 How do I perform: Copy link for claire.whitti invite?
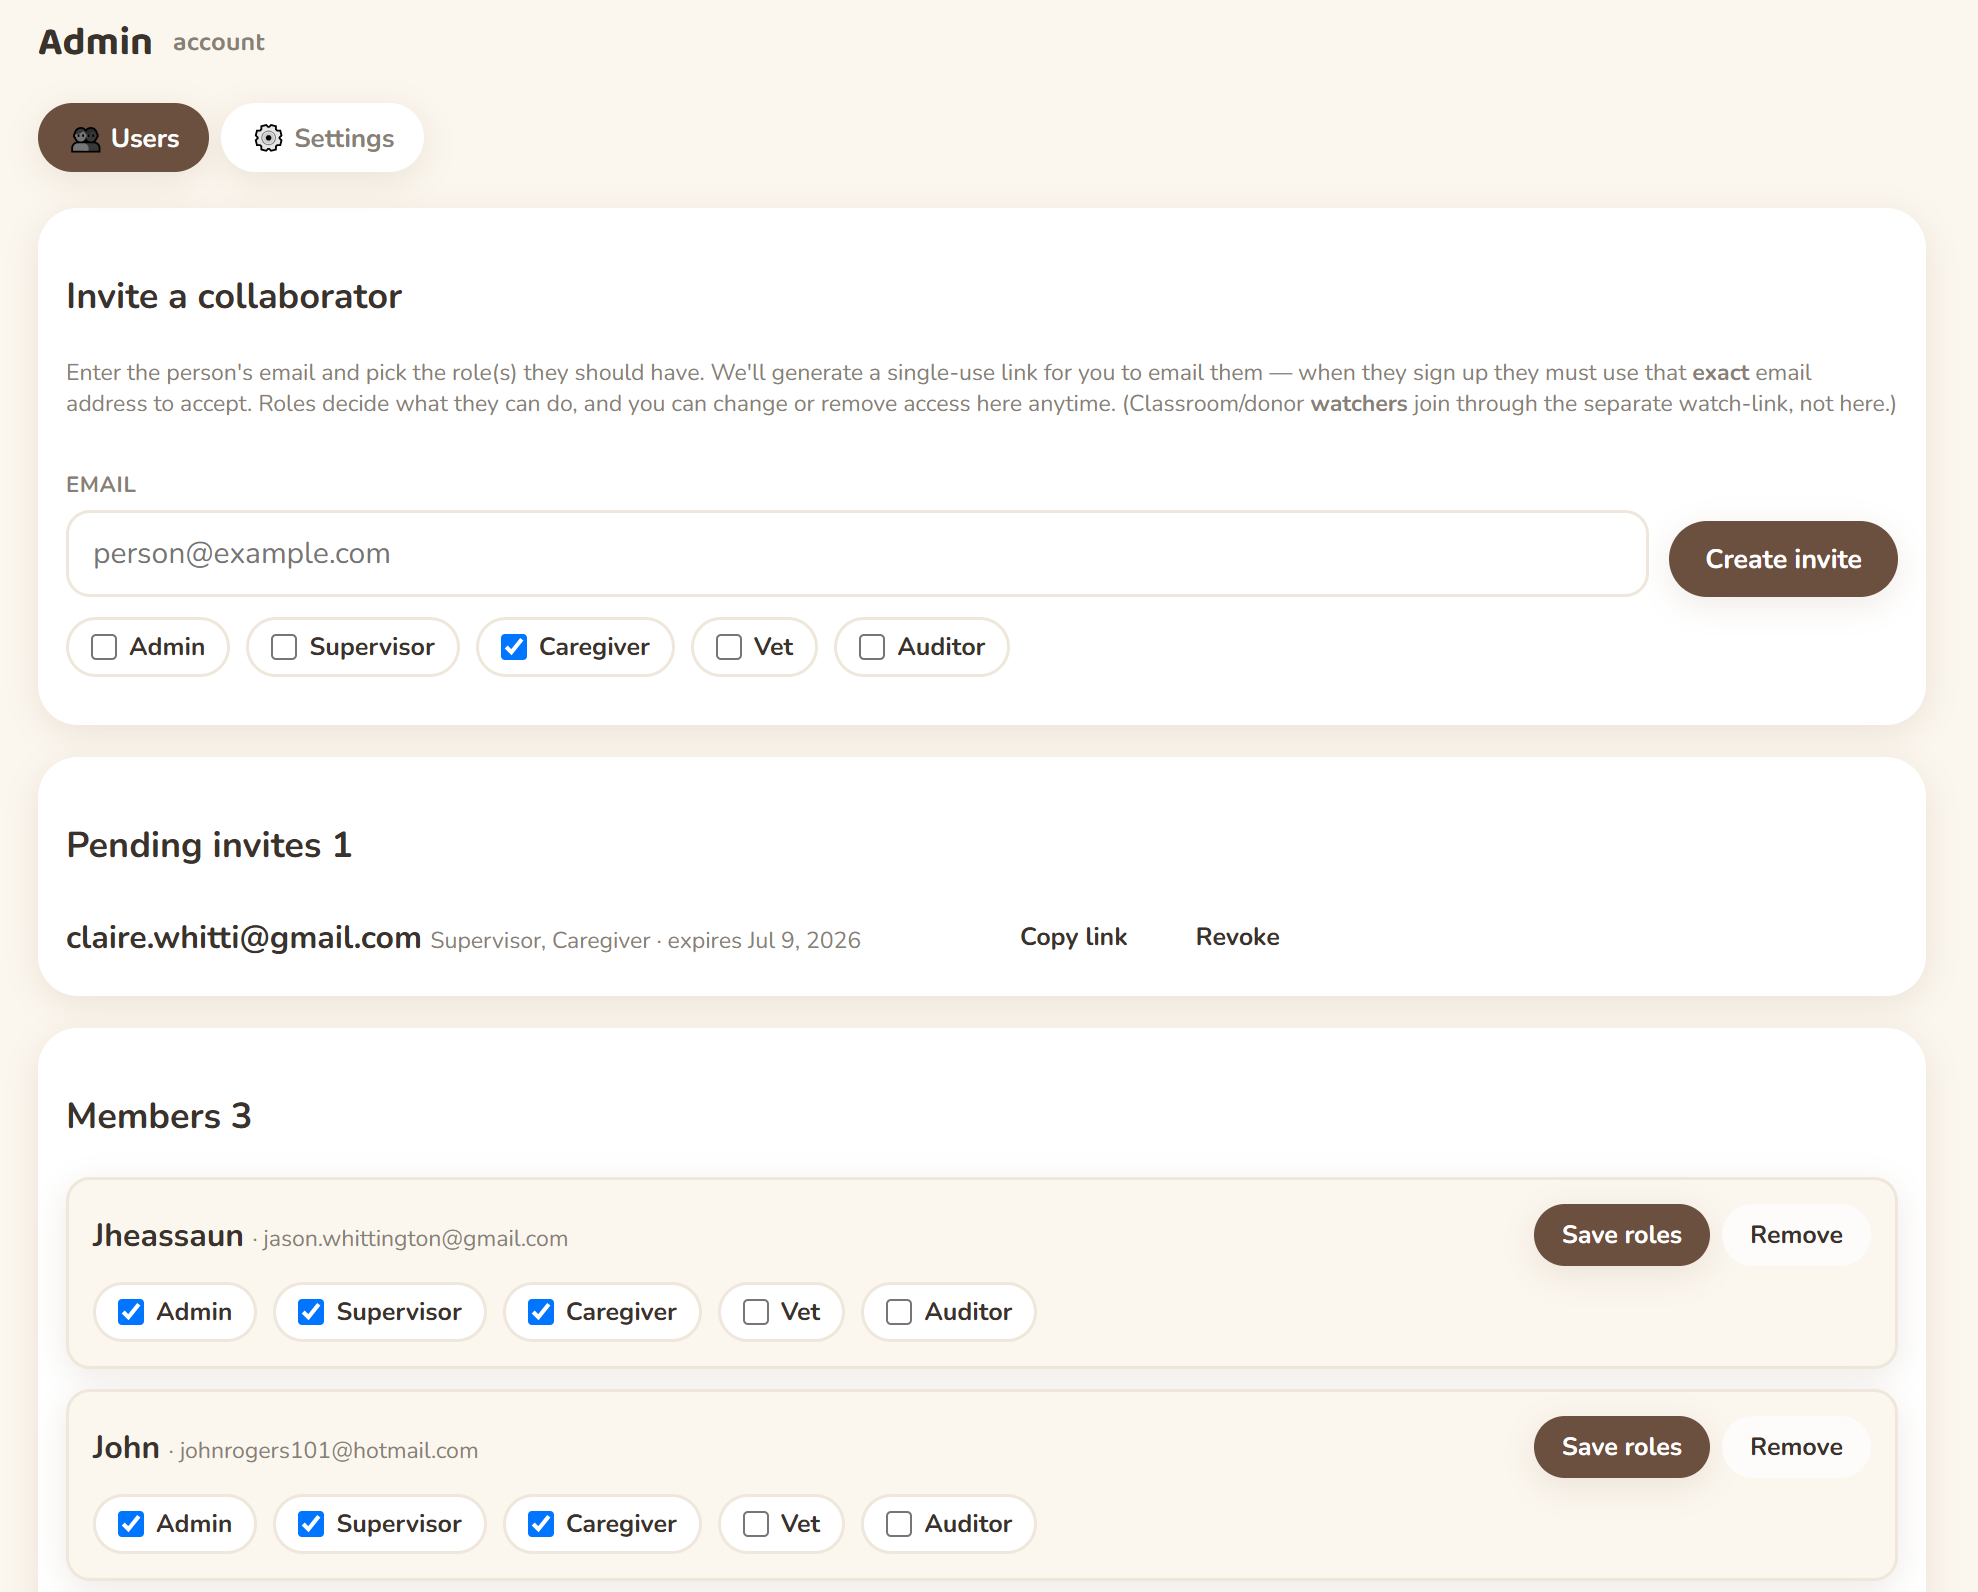[1073, 937]
